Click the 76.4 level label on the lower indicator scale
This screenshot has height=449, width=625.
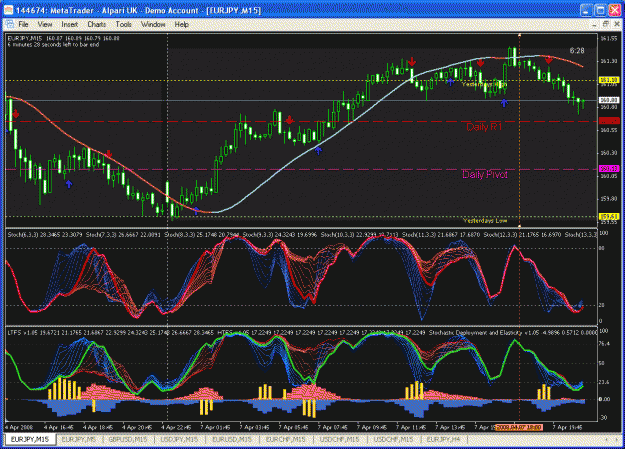(x=604, y=344)
